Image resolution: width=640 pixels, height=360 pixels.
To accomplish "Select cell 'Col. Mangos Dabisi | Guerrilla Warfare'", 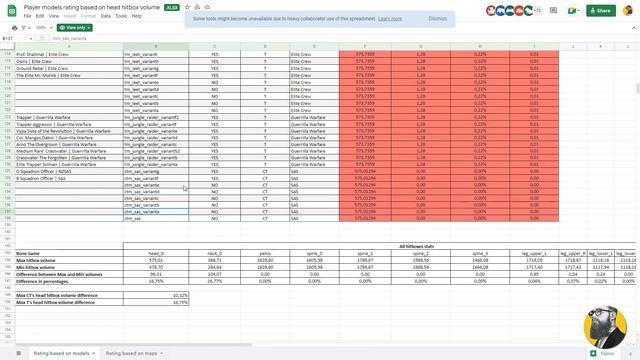I will [69, 138].
